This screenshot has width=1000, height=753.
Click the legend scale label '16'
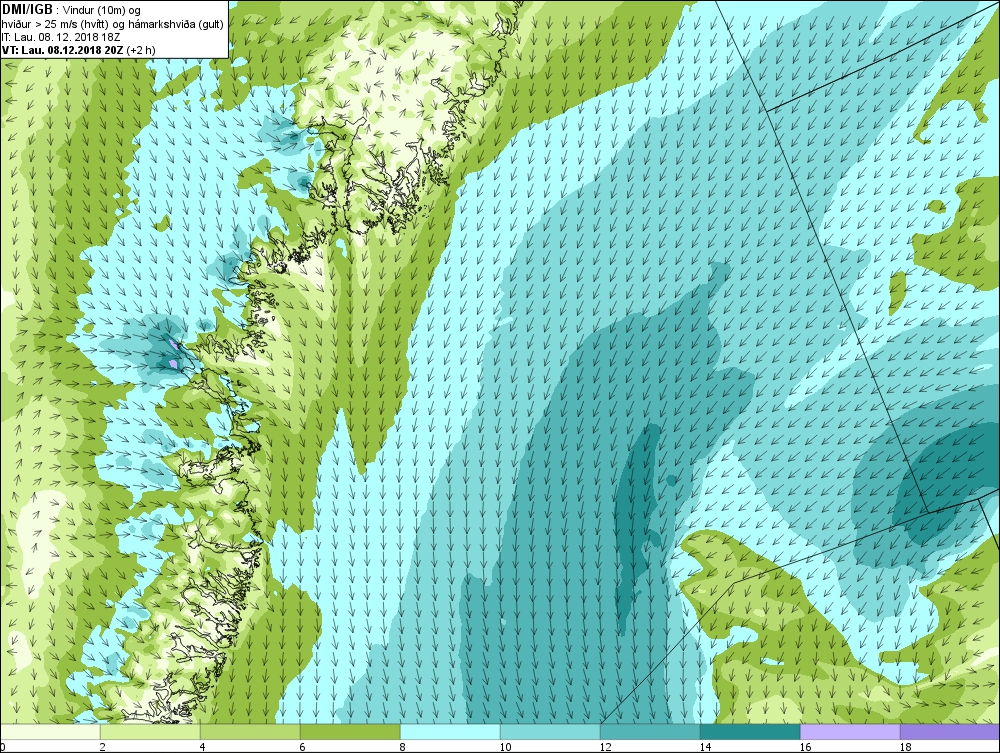(x=805, y=747)
